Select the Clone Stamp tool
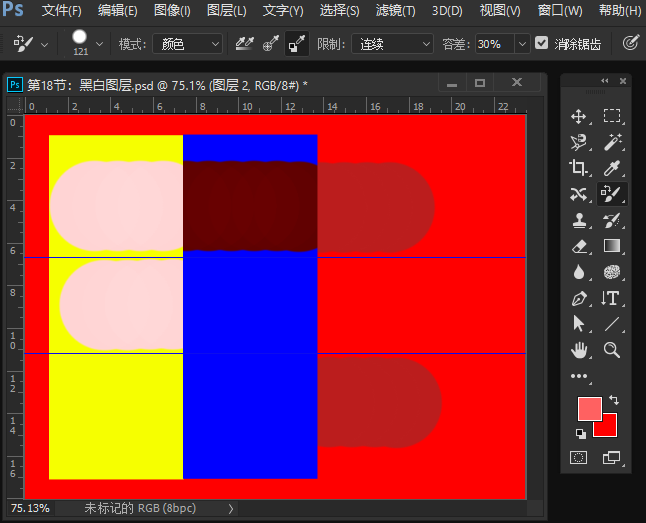The height and width of the screenshot is (523, 646). [x=579, y=220]
